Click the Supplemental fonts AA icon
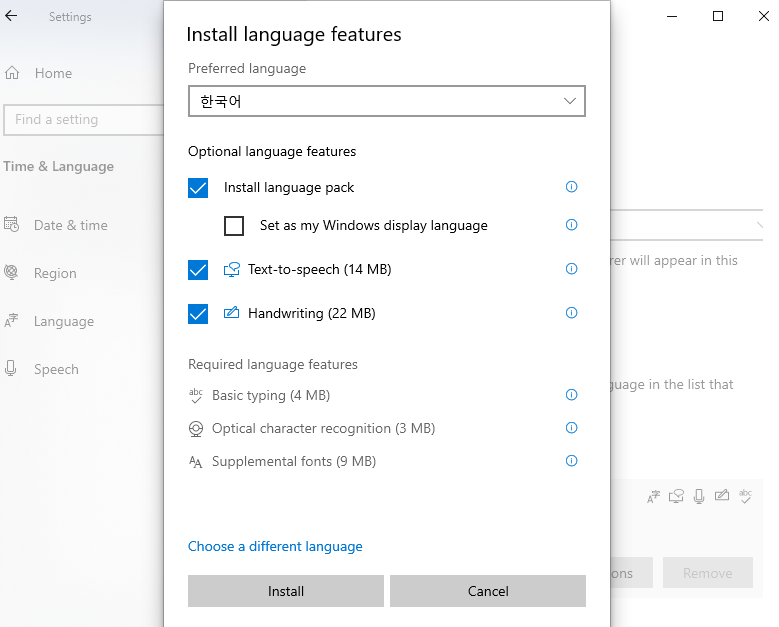 tap(196, 462)
